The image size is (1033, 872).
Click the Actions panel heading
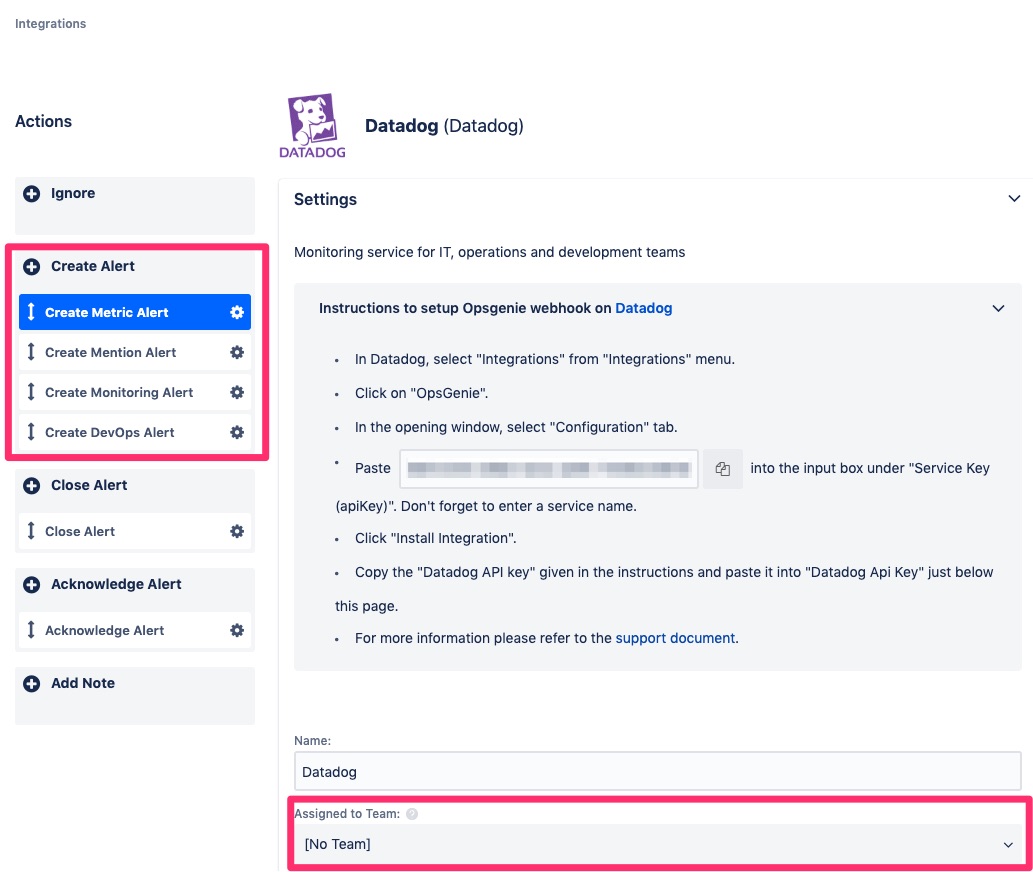(x=43, y=121)
